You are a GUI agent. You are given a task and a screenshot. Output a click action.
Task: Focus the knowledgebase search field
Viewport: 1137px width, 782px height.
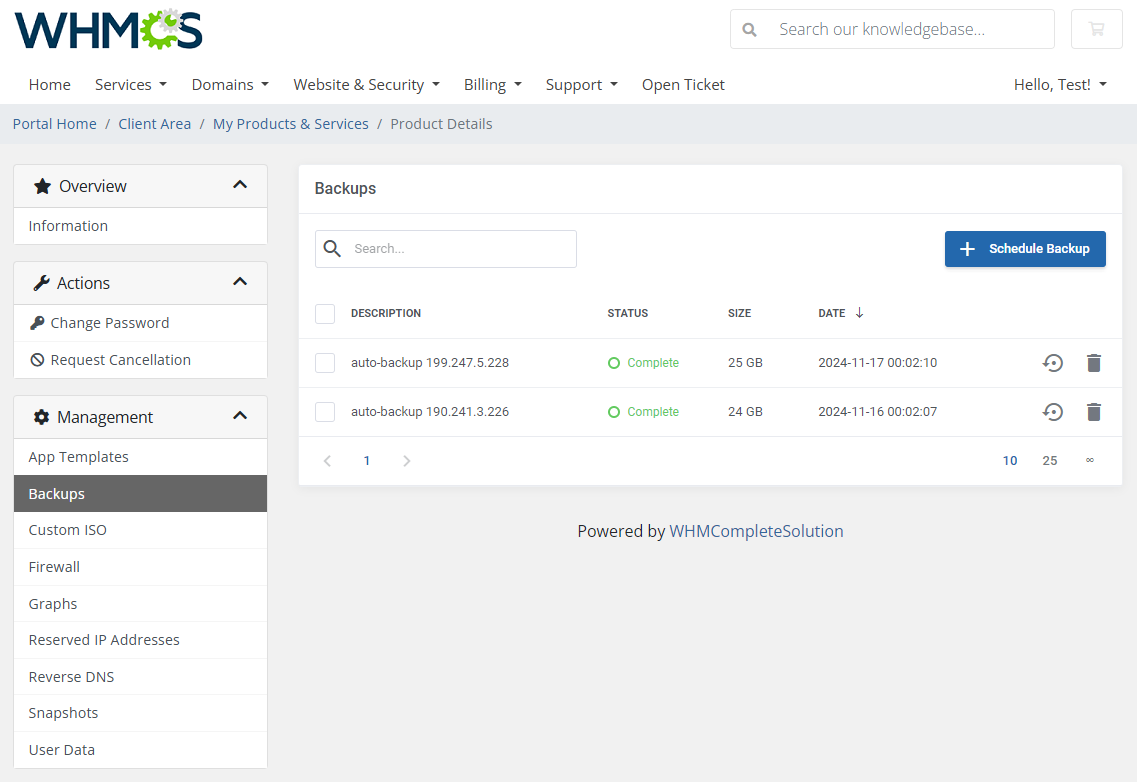pyautogui.click(x=892, y=29)
